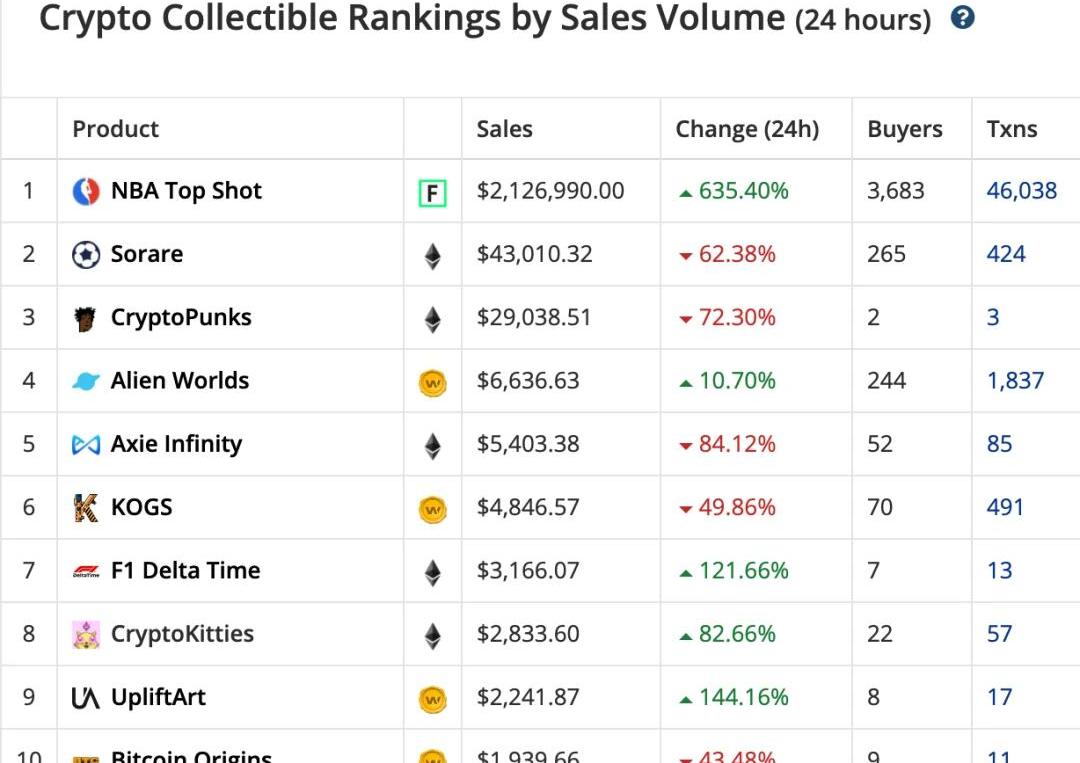Screen dimensions: 1080x763
Task: Click the UpliftArt logo icon
Action: tap(86, 698)
